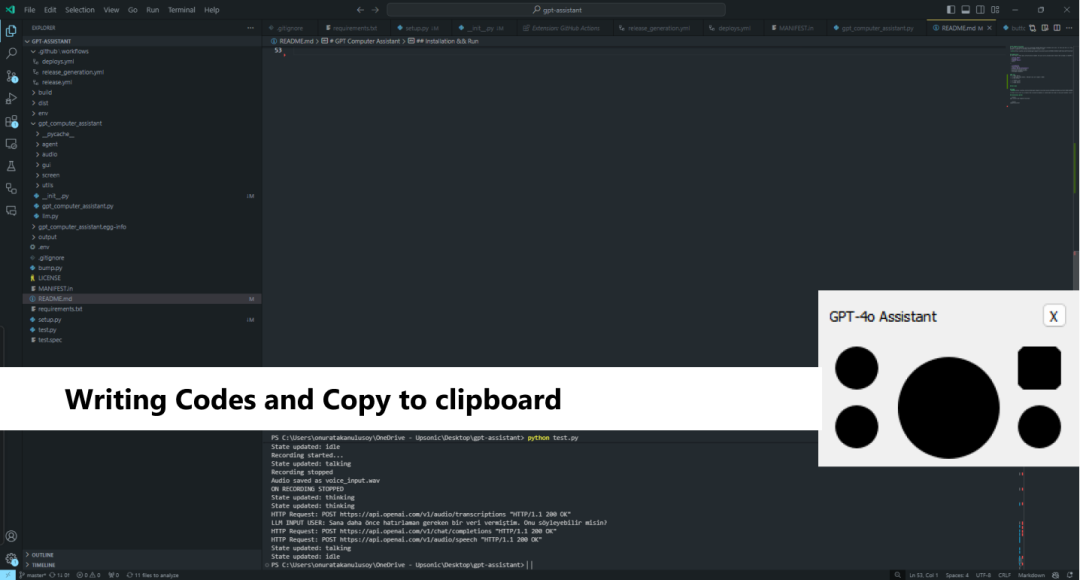Switch to the release_generation.yml tab
The width and height of the screenshot is (1080, 580).
tap(655, 28)
